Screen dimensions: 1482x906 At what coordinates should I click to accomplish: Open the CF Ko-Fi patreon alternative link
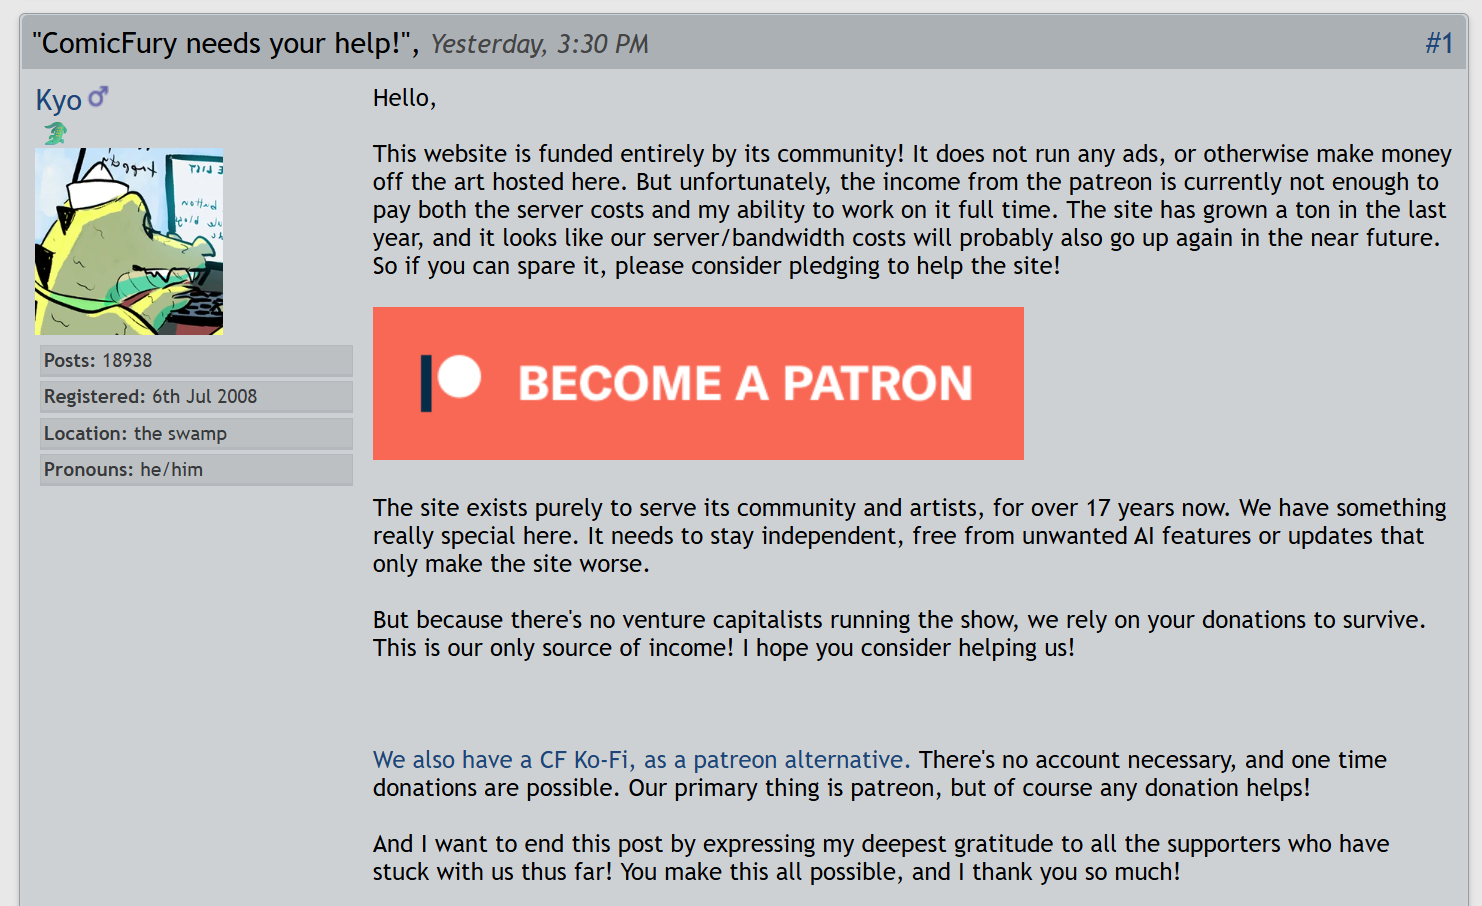click(x=640, y=760)
